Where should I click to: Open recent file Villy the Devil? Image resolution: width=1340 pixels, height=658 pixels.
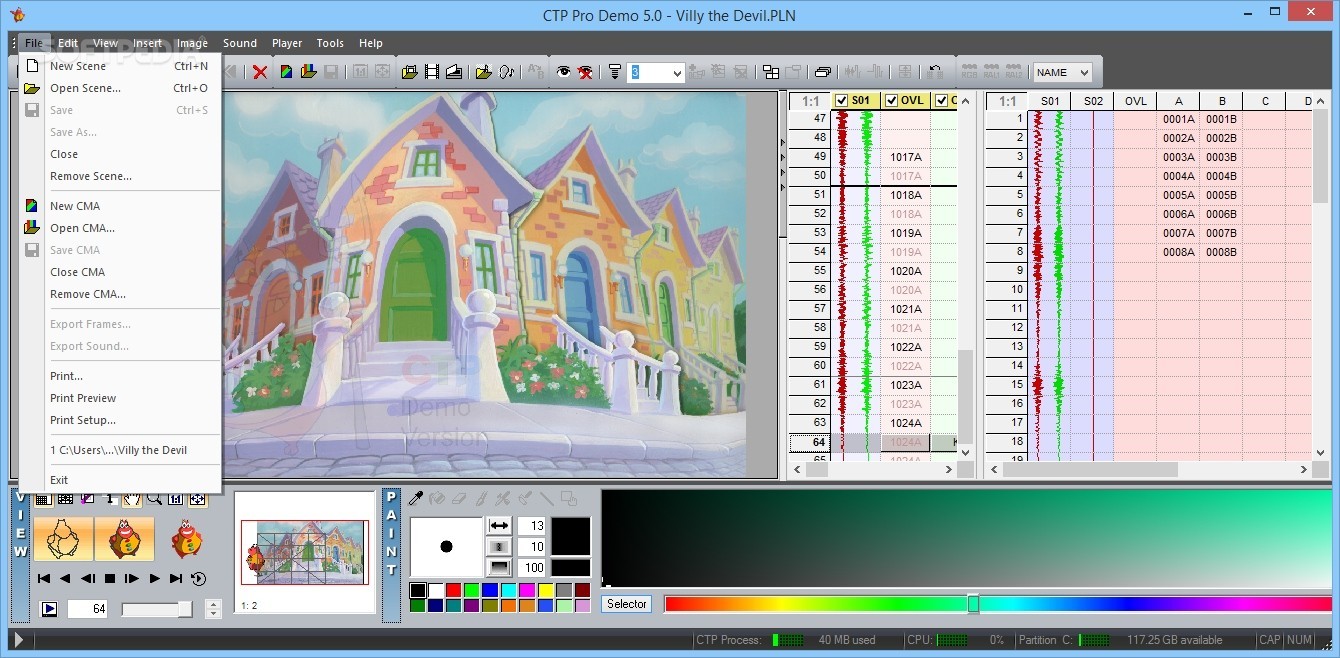(x=120, y=450)
